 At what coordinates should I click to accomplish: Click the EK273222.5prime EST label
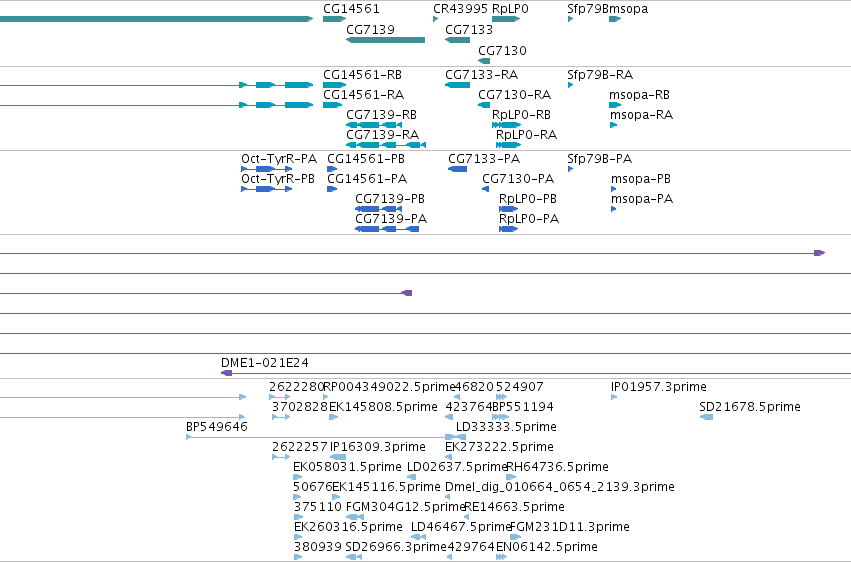click(499, 446)
